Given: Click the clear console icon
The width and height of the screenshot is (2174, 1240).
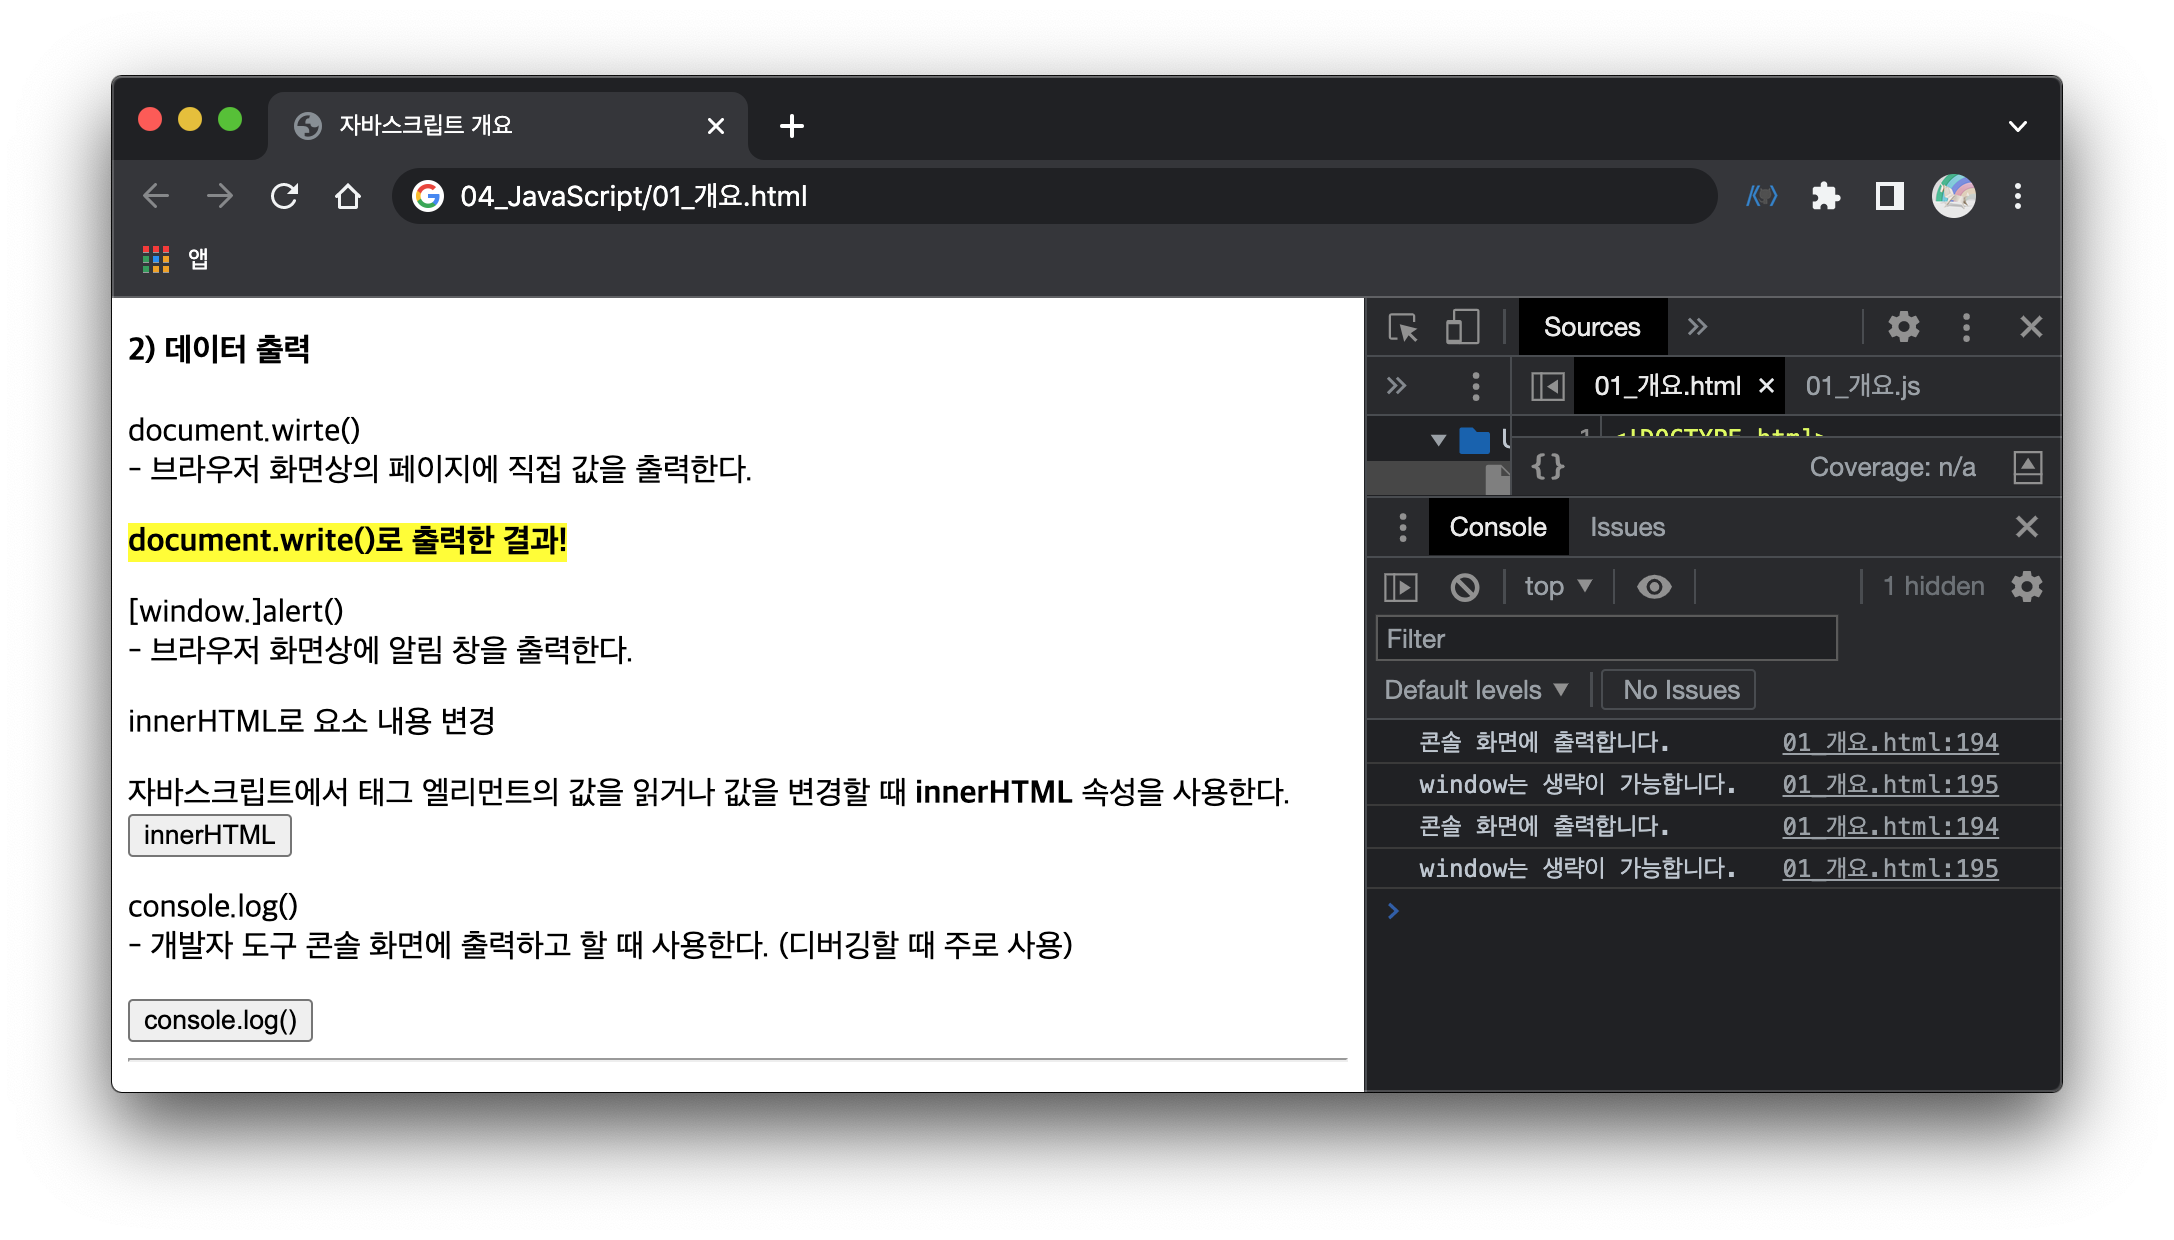Looking at the screenshot, I should [1465, 587].
